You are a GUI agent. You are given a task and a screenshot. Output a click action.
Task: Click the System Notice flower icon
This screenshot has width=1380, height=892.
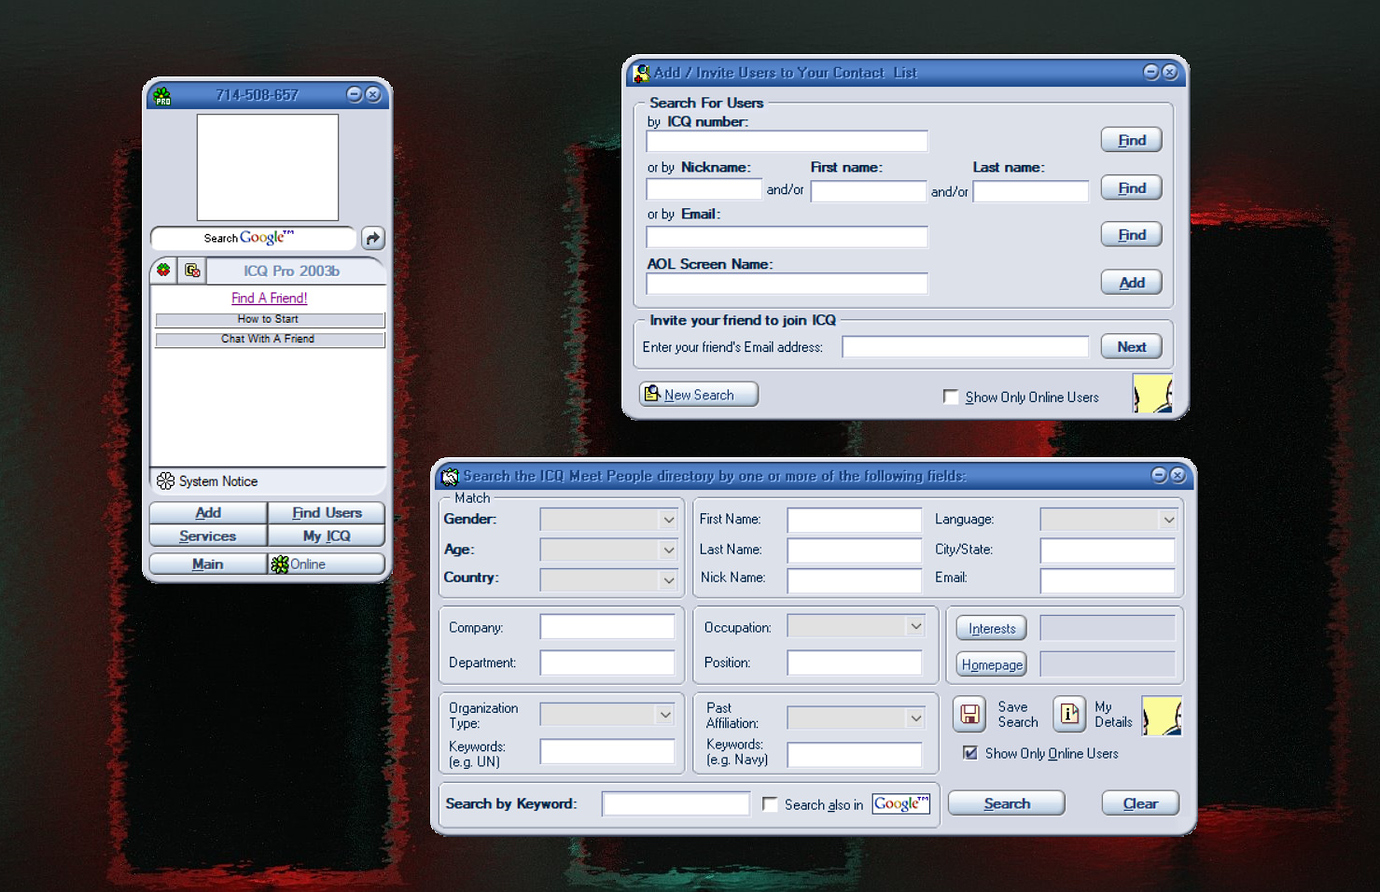166,481
